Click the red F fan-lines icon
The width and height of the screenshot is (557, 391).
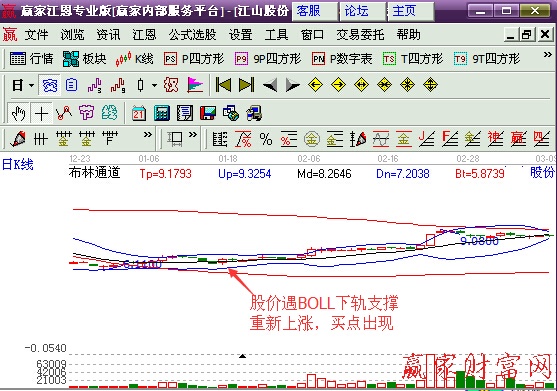(450, 139)
